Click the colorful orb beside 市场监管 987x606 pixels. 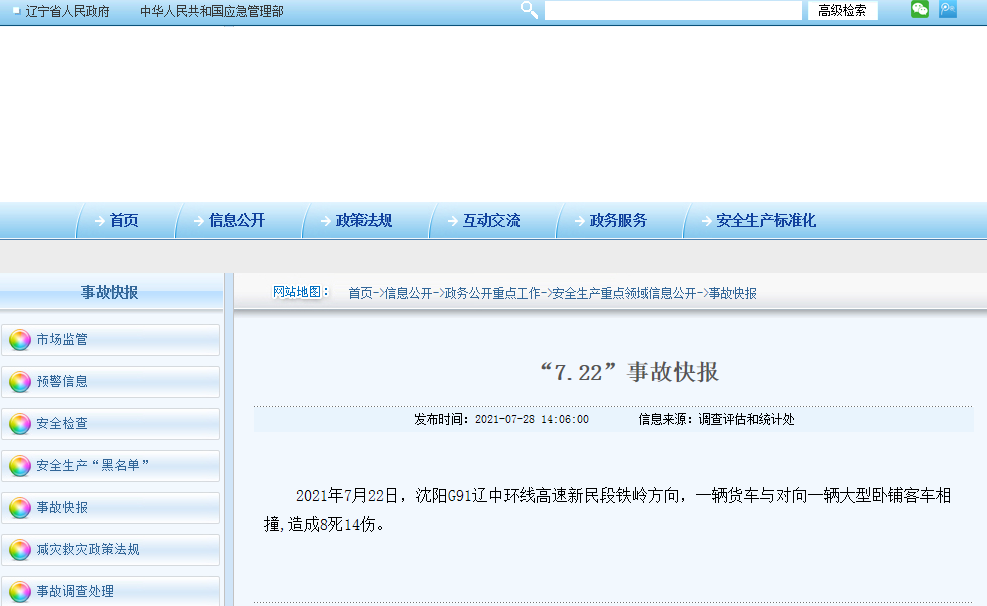(x=20, y=340)
